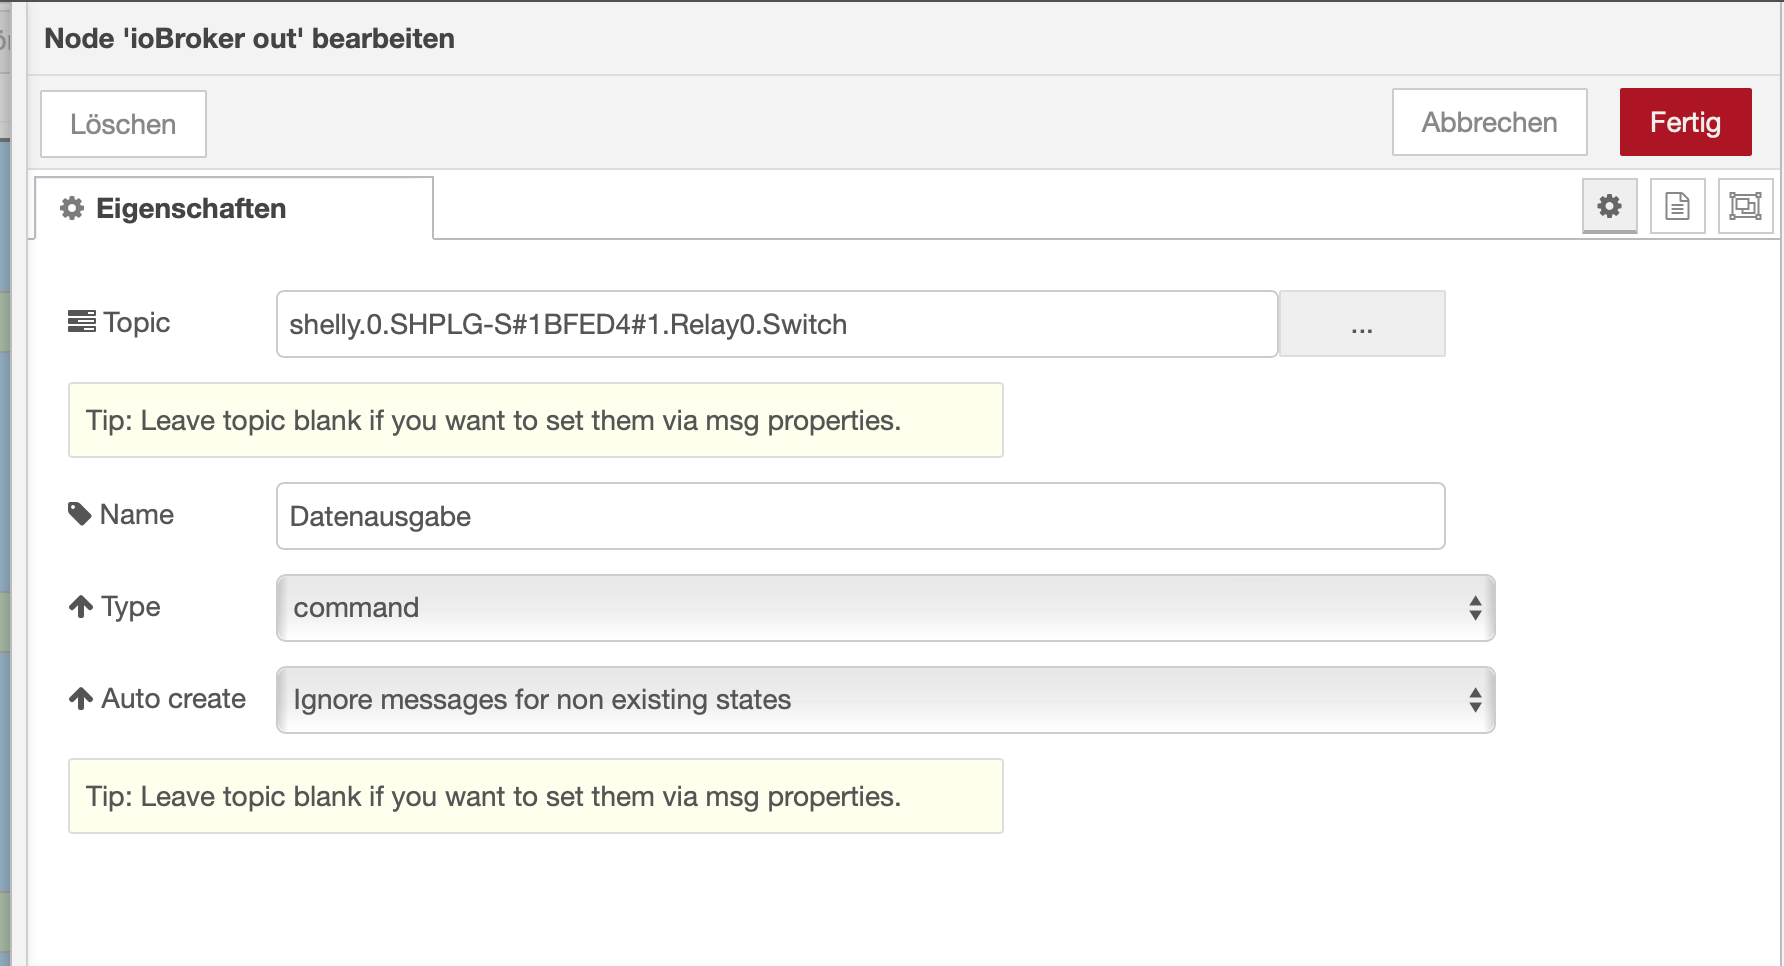Click the first topic tip notice

(535, 420)
